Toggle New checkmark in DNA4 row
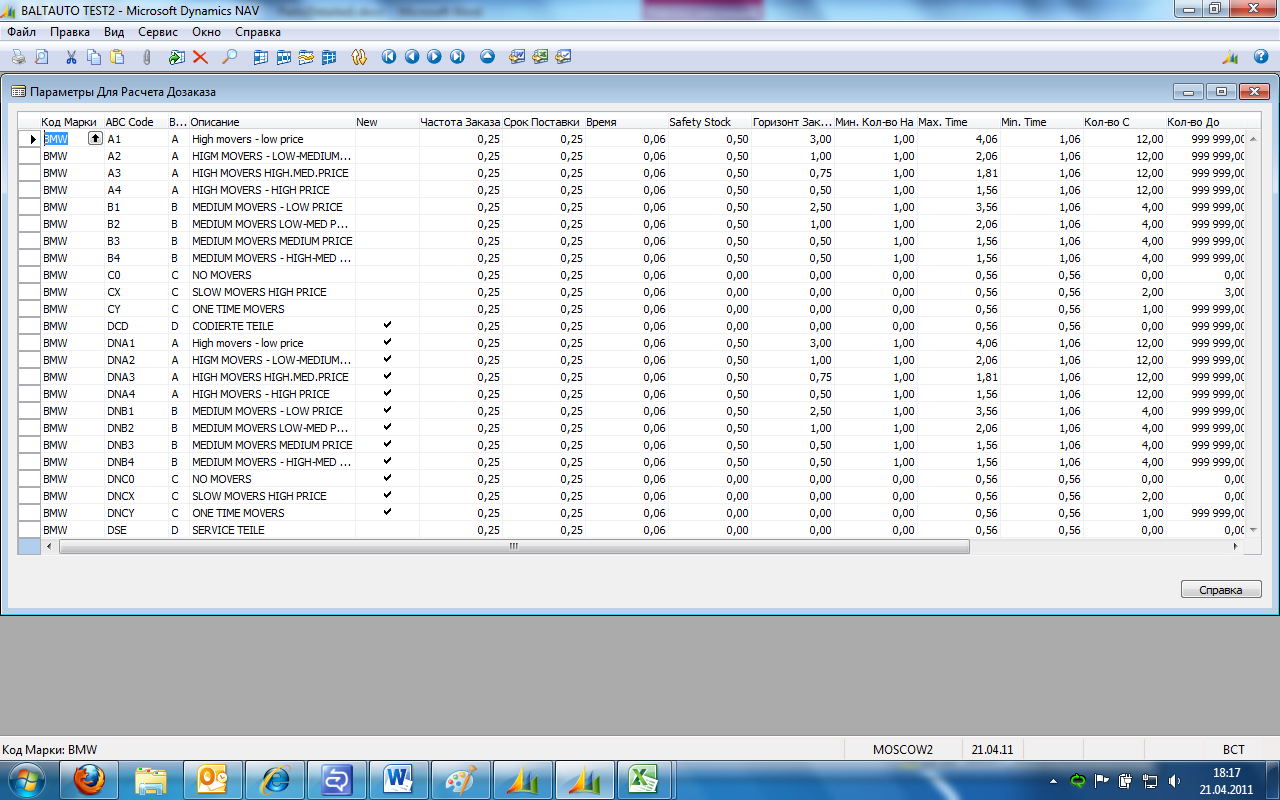 (x=387, y=394)
